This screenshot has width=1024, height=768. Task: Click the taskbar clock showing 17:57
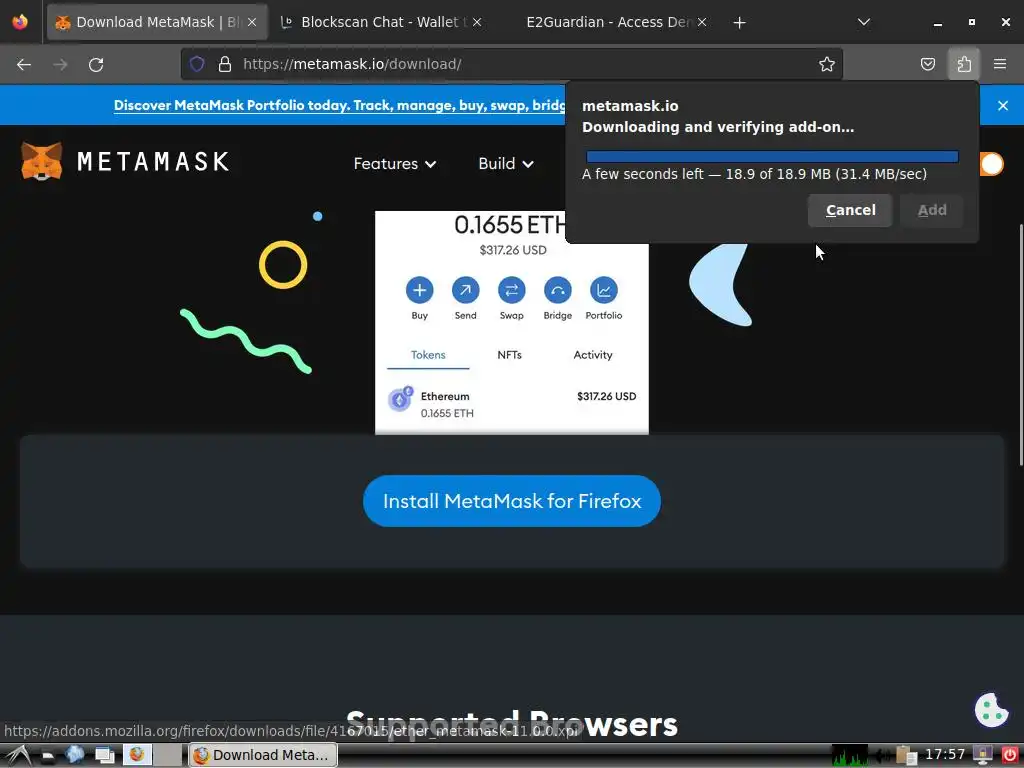[x=945, y=755]
